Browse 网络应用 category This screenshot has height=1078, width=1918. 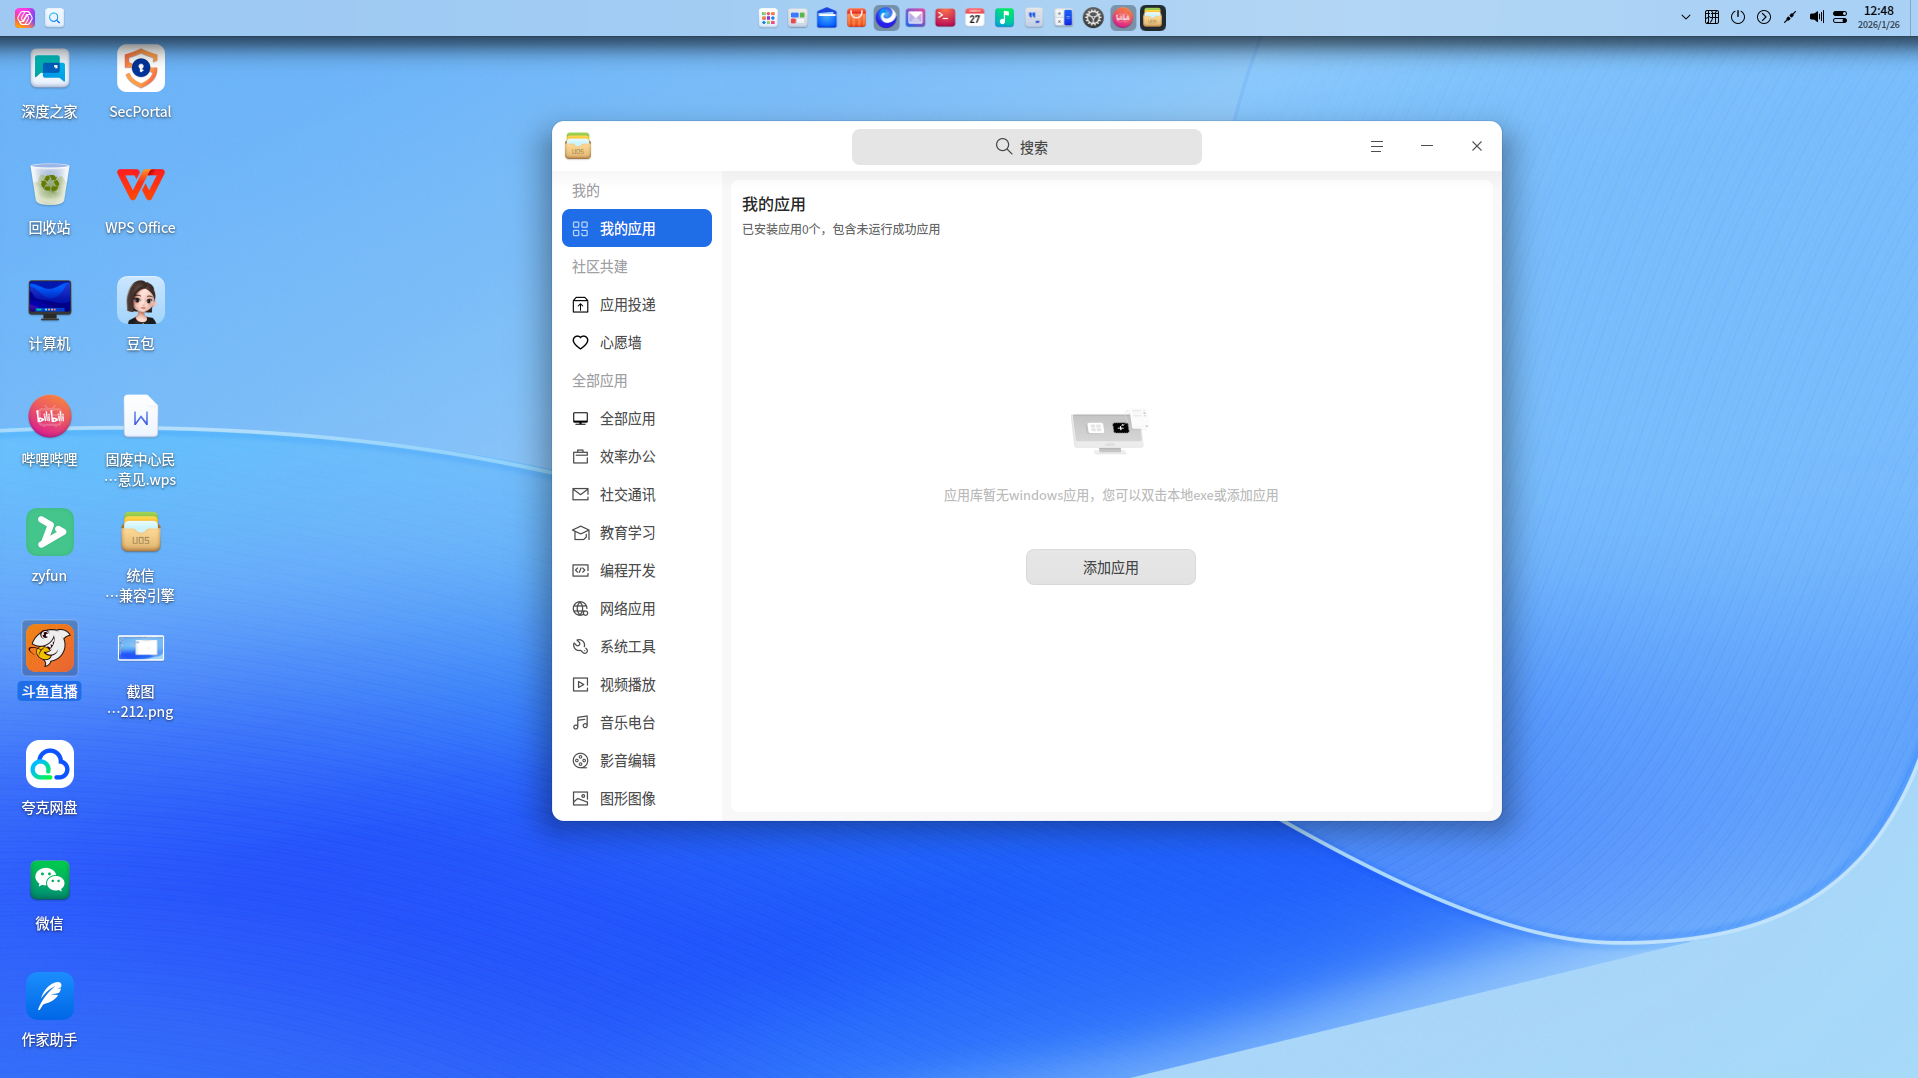pos(637,608)
